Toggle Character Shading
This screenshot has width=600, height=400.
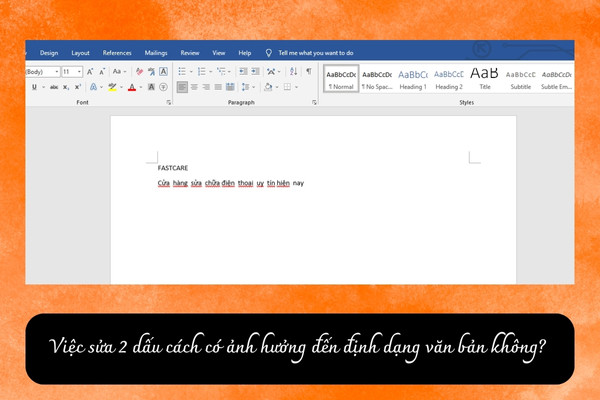pyautogui.click(x=152, y=87)
